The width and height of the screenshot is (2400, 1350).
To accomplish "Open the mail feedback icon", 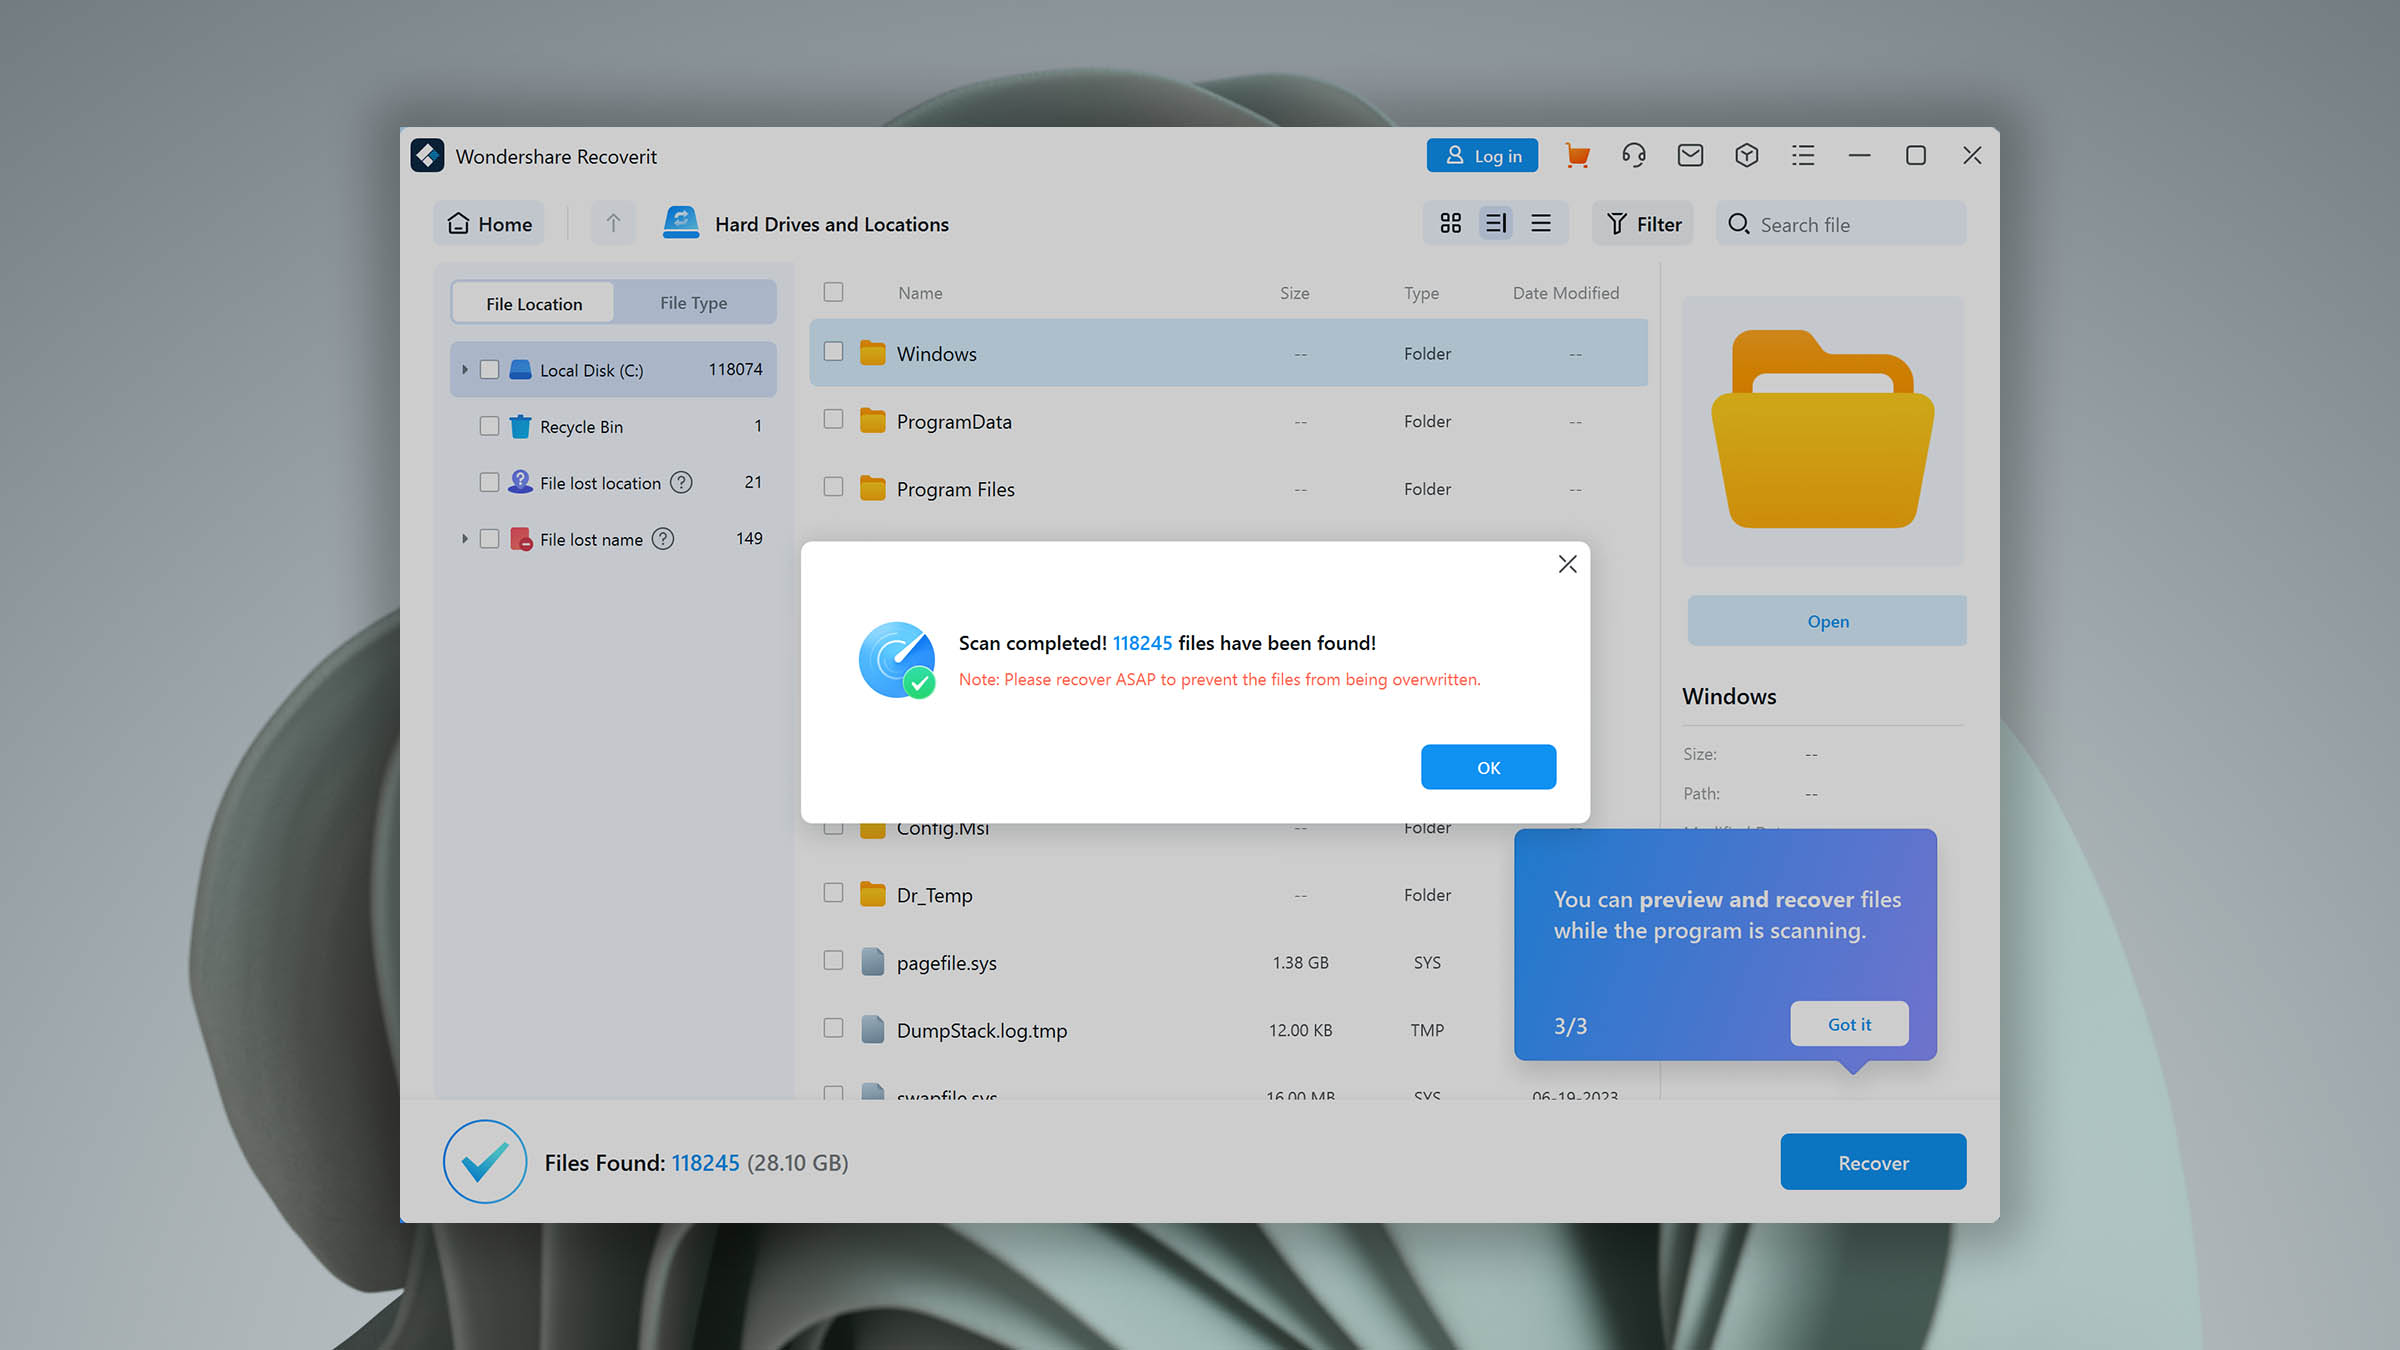I will (x=1690, y=156).
